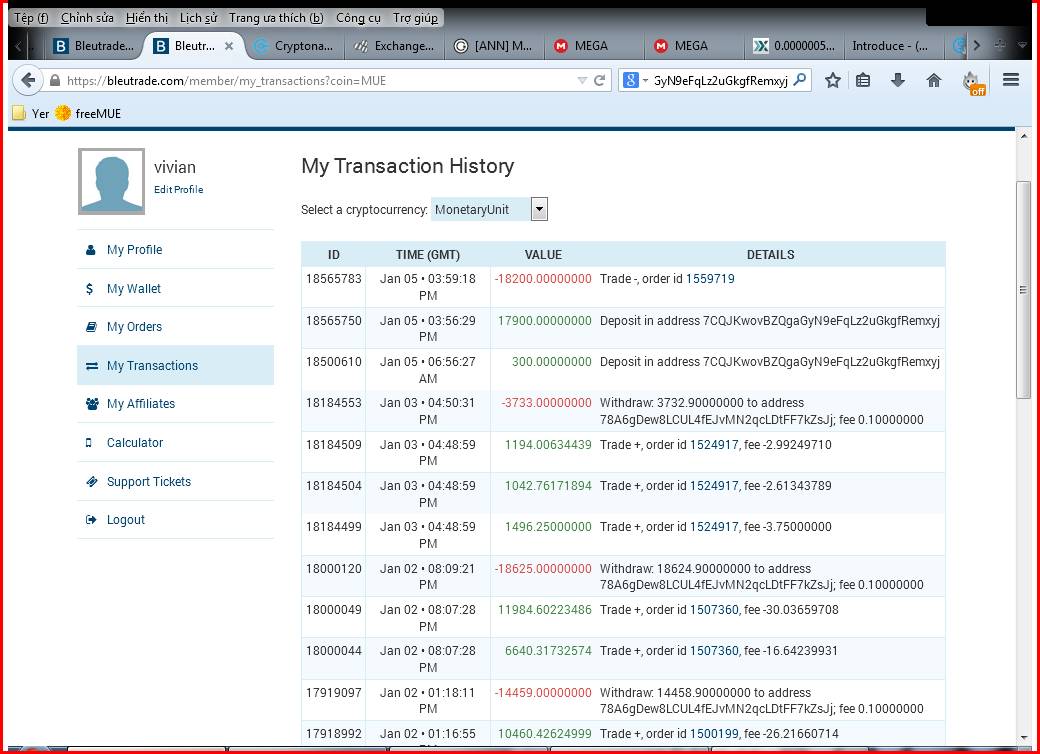Click the browser back arrow button
Viewport: 1040px width, 754px height.
pyautogui.click(x=28, y=81)
